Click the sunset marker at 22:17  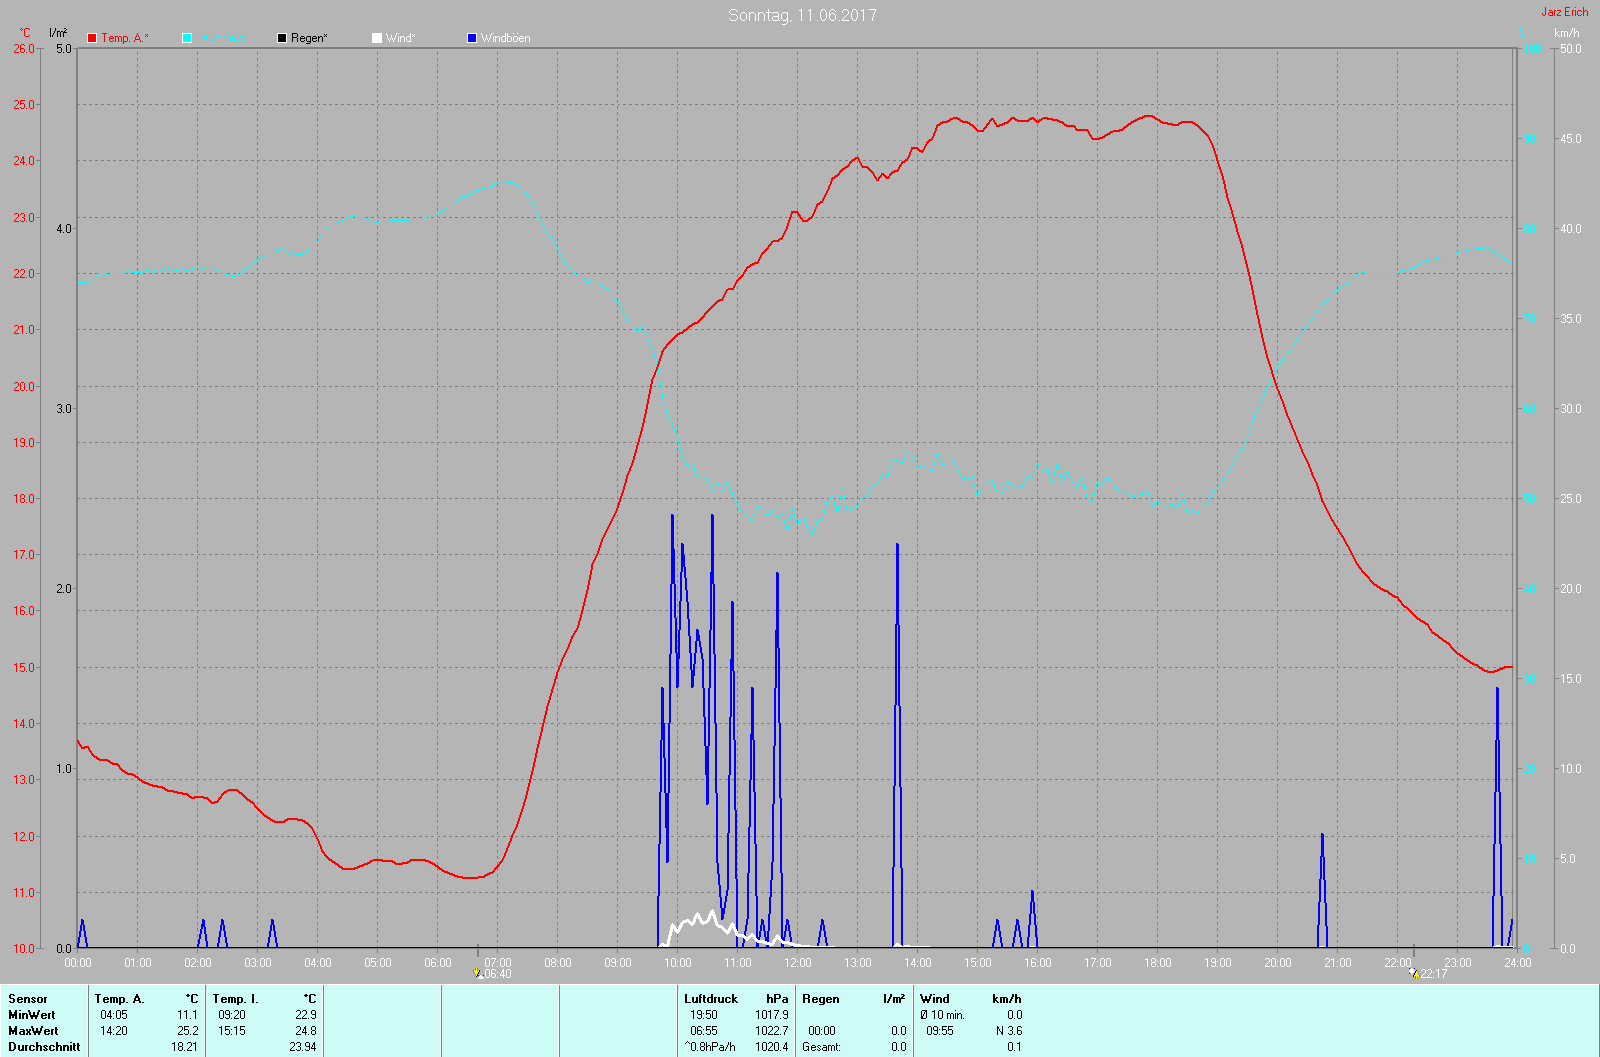click(x=1414, y=973)
